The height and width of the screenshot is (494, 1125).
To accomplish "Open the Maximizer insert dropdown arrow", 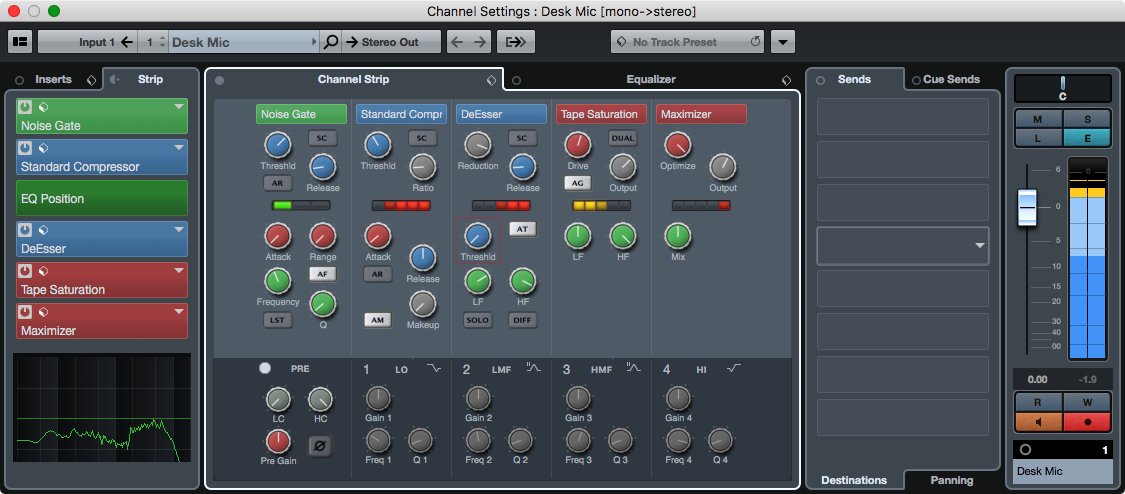I will 179,311.
